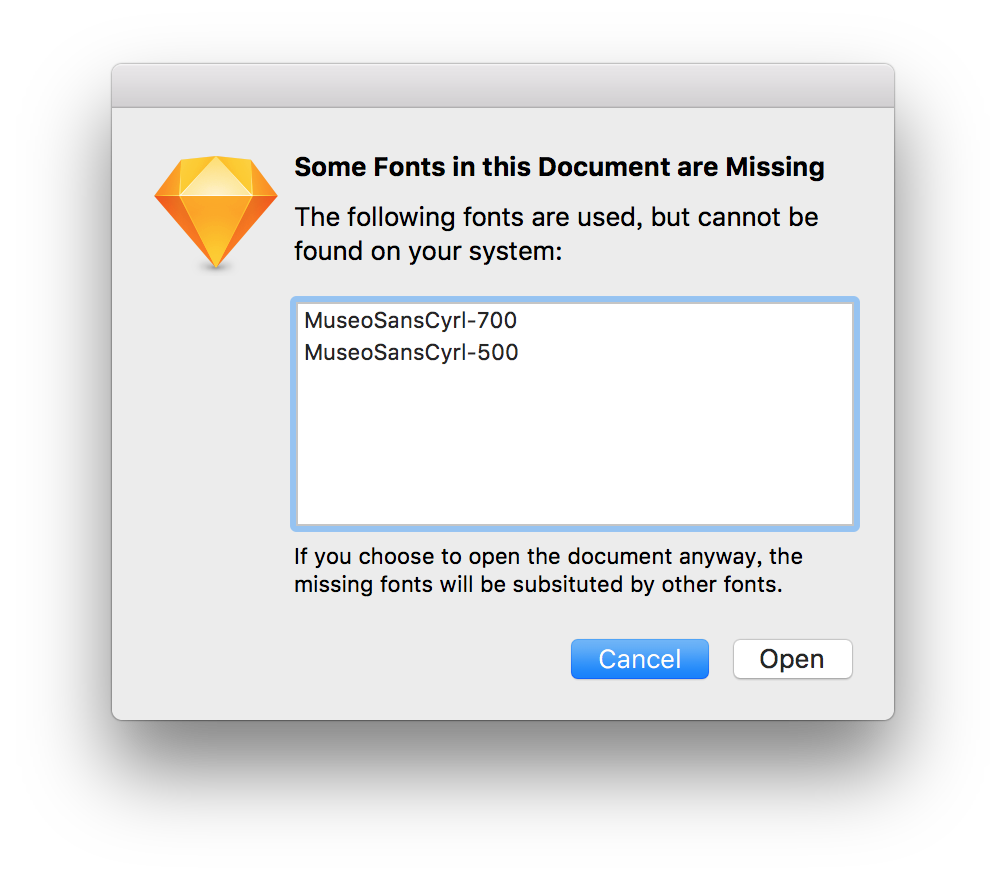Click the 'If you choose to open' note
1006x880 pixels.
click(548, 556)
